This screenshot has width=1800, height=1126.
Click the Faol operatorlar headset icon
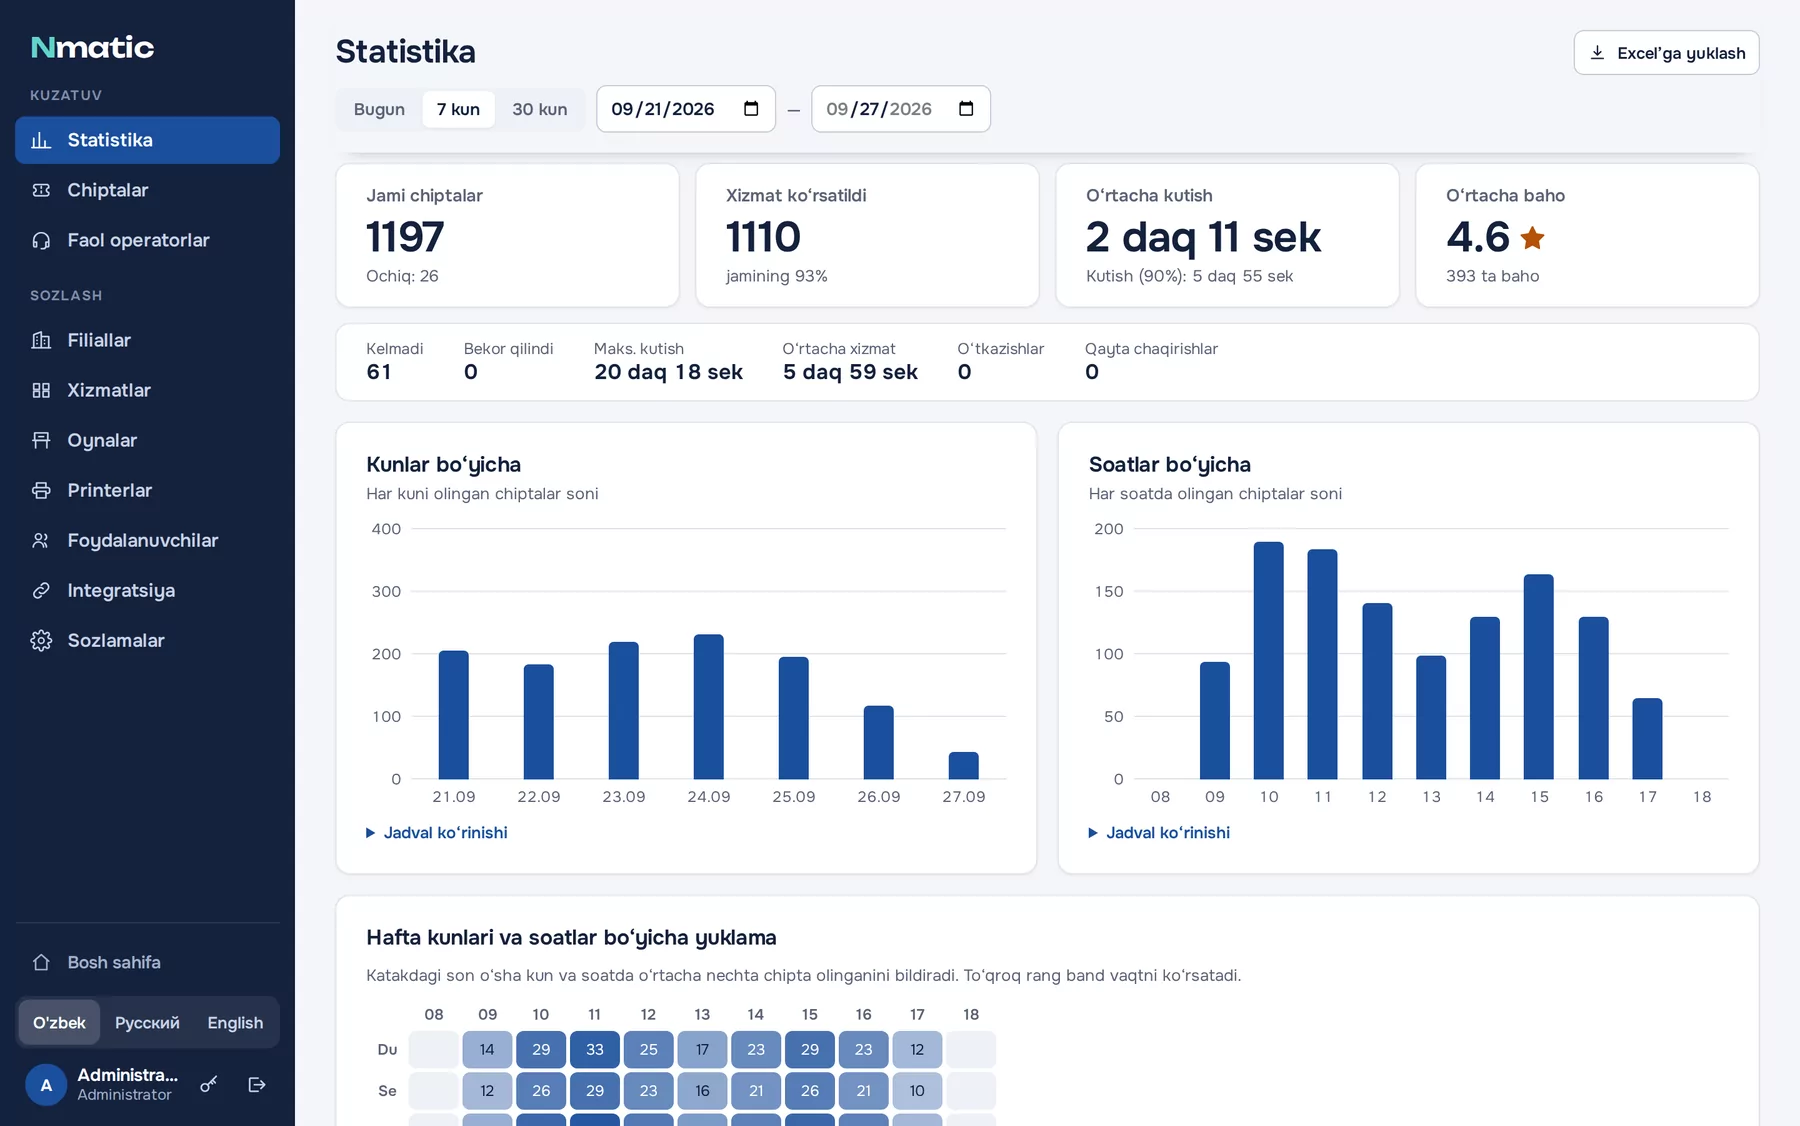click(41, 240)
